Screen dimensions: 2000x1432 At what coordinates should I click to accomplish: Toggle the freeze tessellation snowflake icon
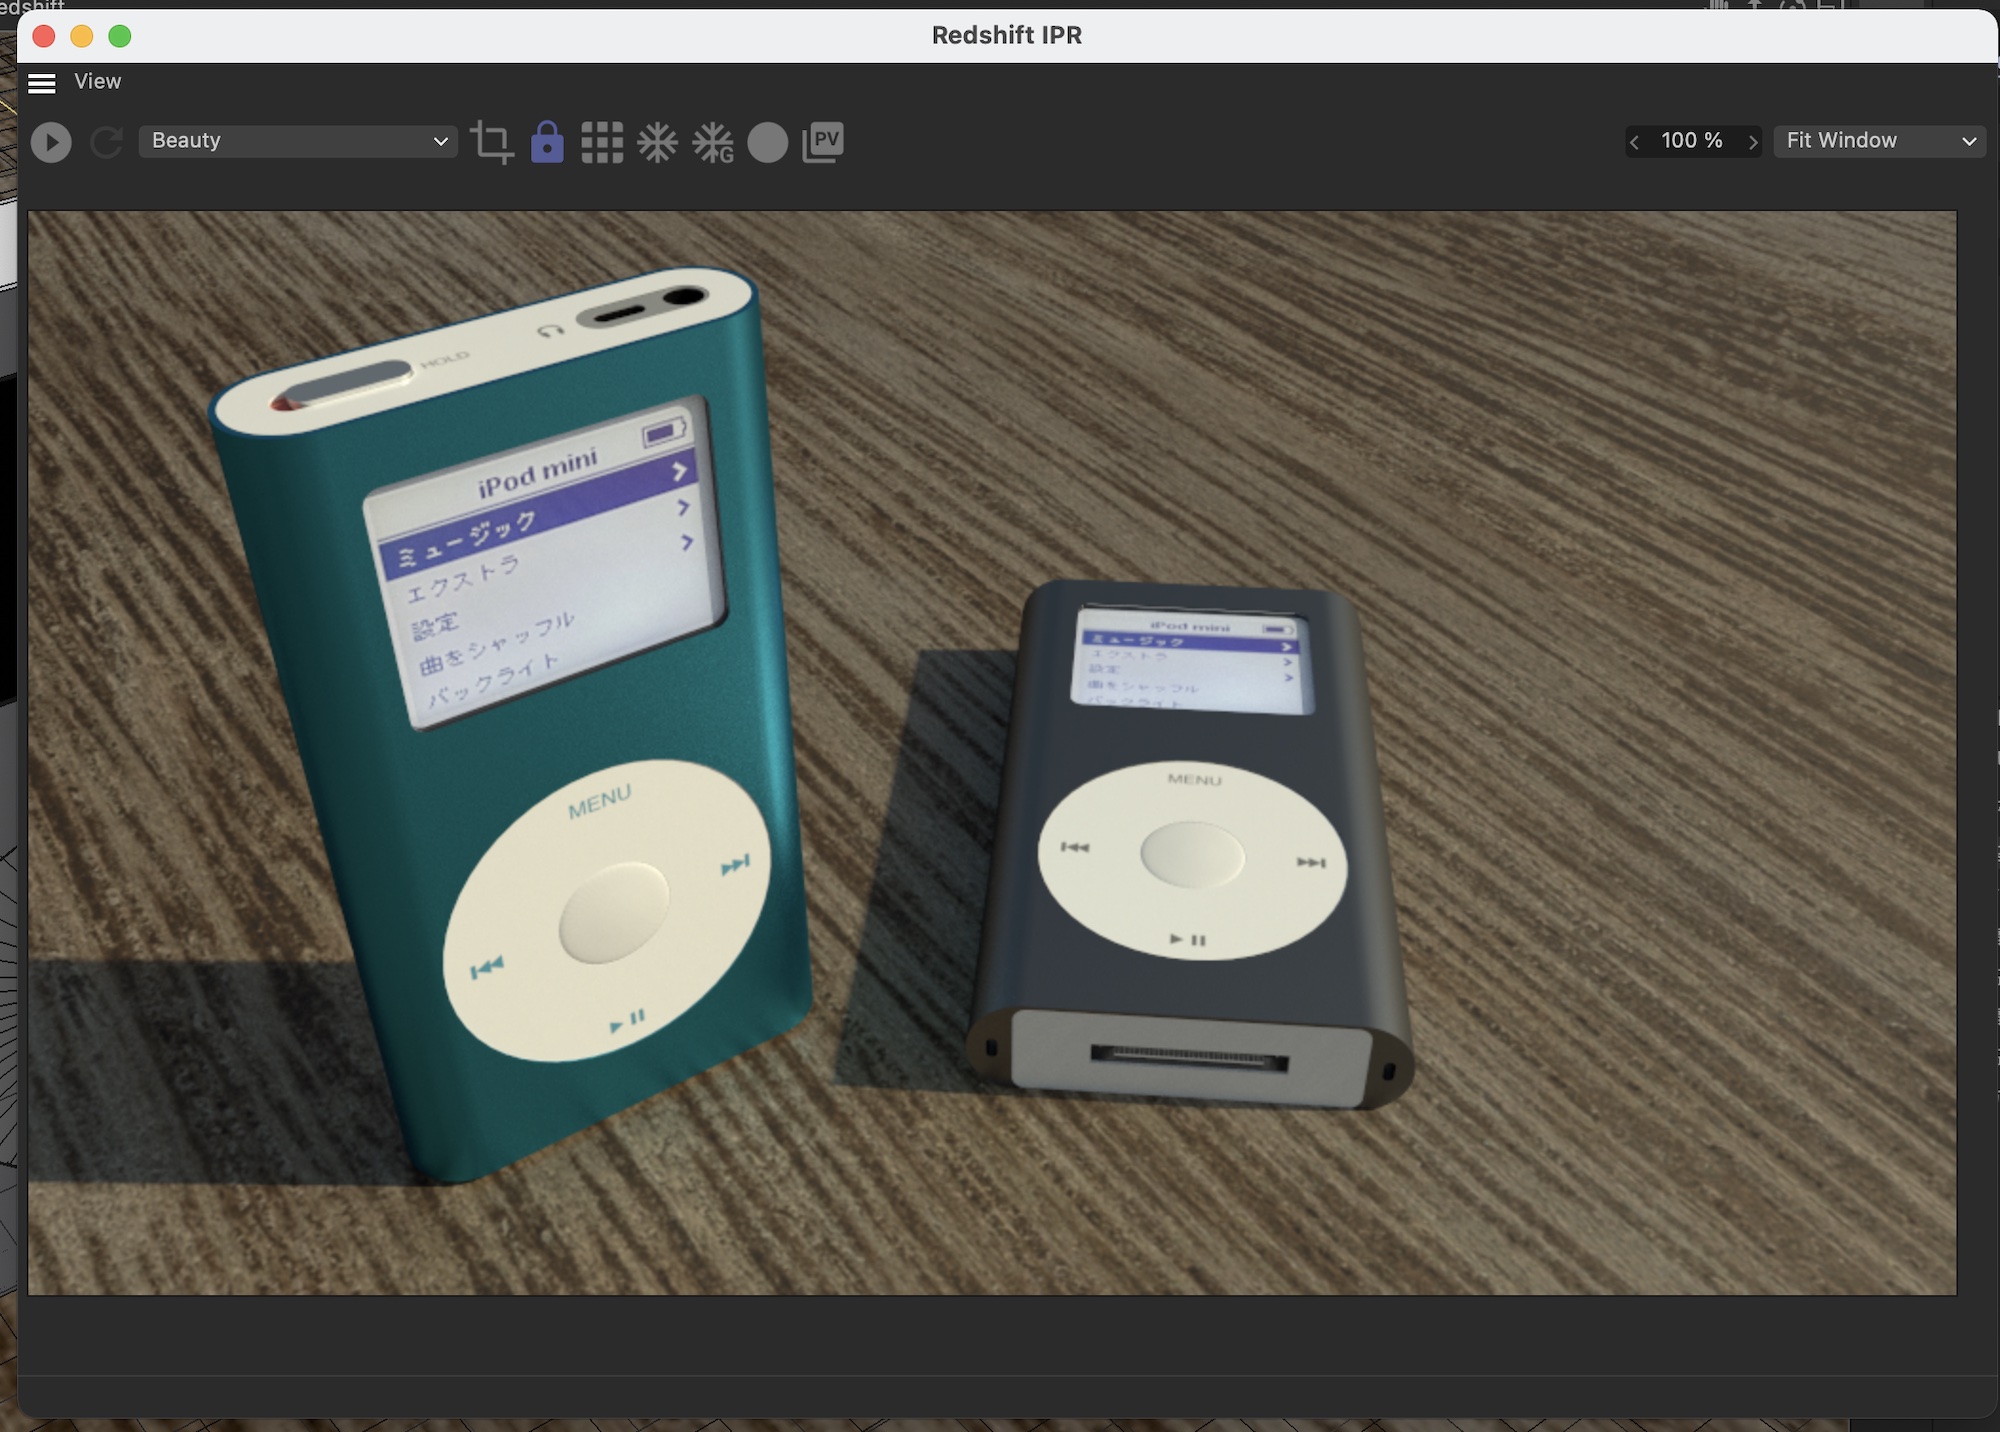point(657,142)
